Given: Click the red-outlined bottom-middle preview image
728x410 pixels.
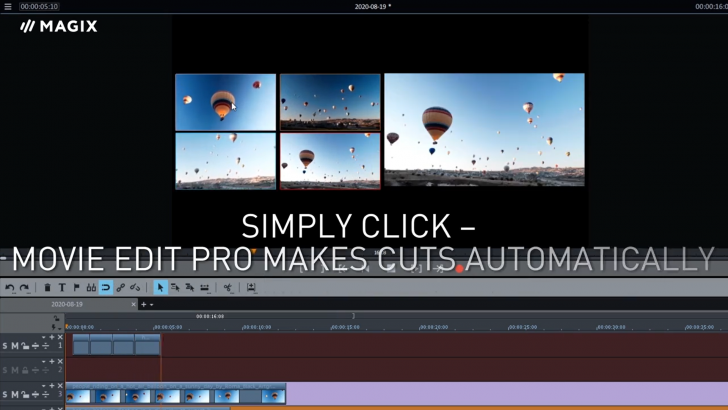Looking at the screenshot, I should (330, 161).
